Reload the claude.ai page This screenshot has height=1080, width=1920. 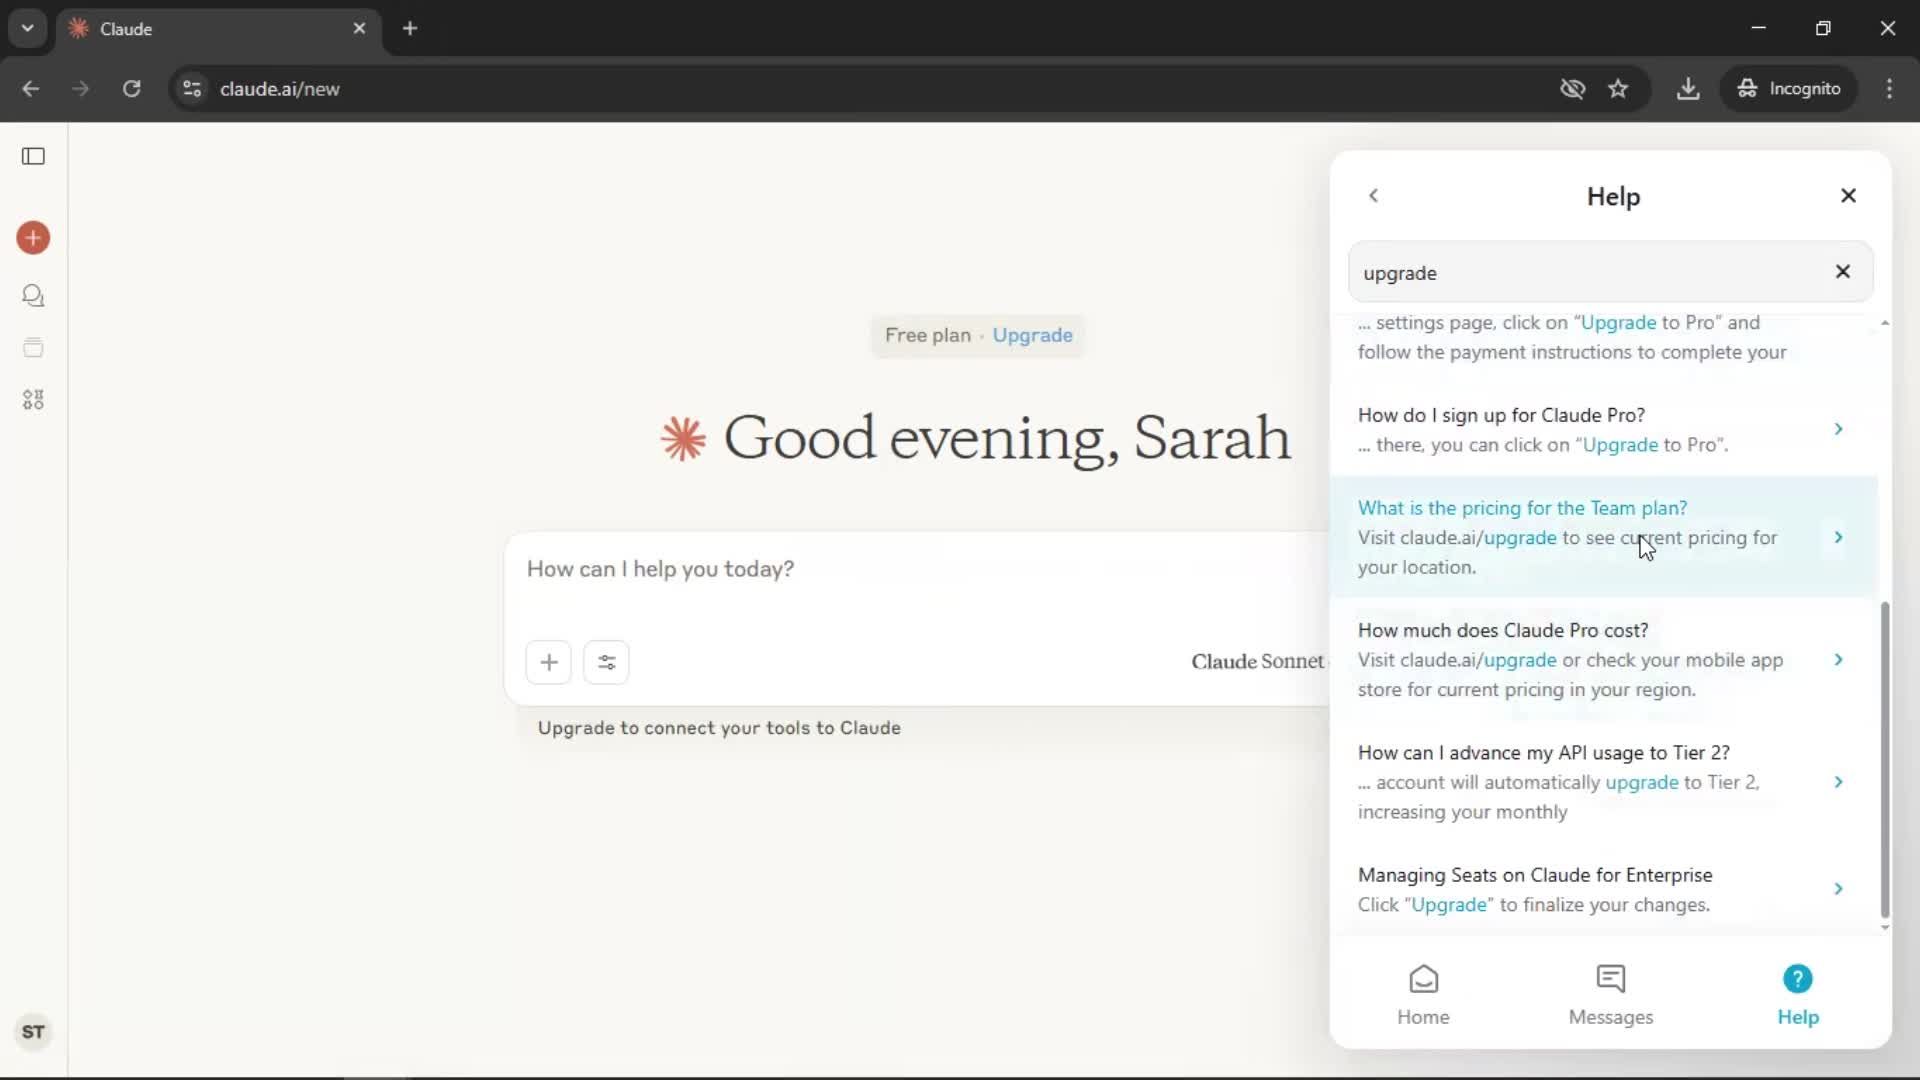coord(132,89)
